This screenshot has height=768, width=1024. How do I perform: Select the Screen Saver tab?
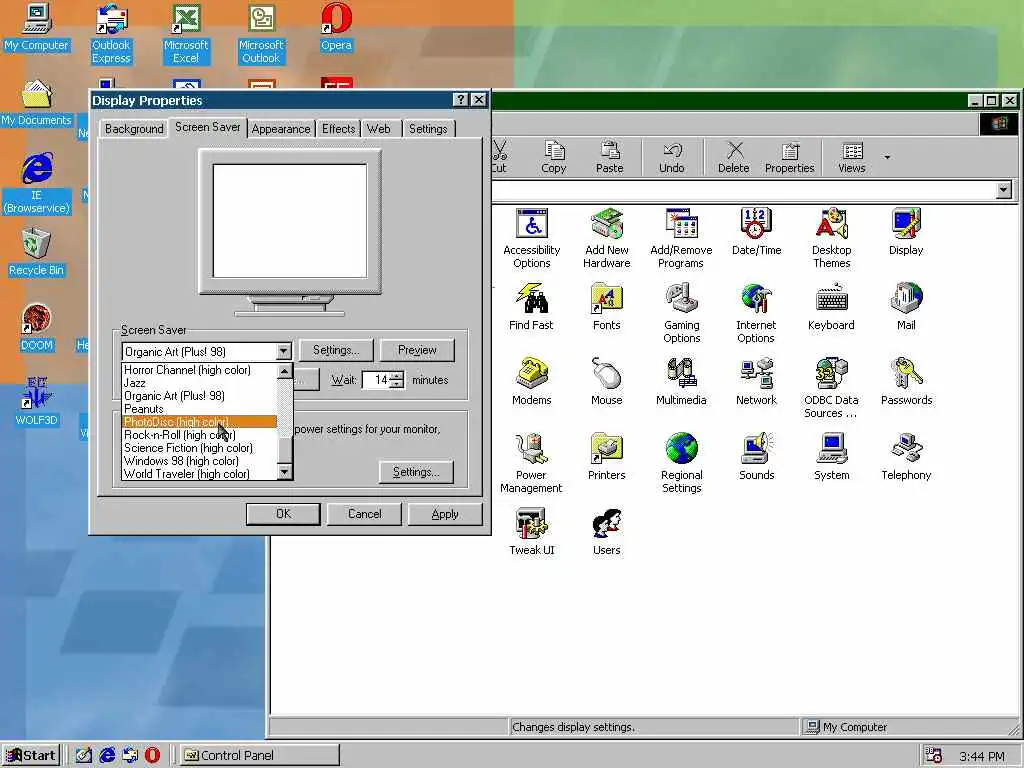[208, 127]
